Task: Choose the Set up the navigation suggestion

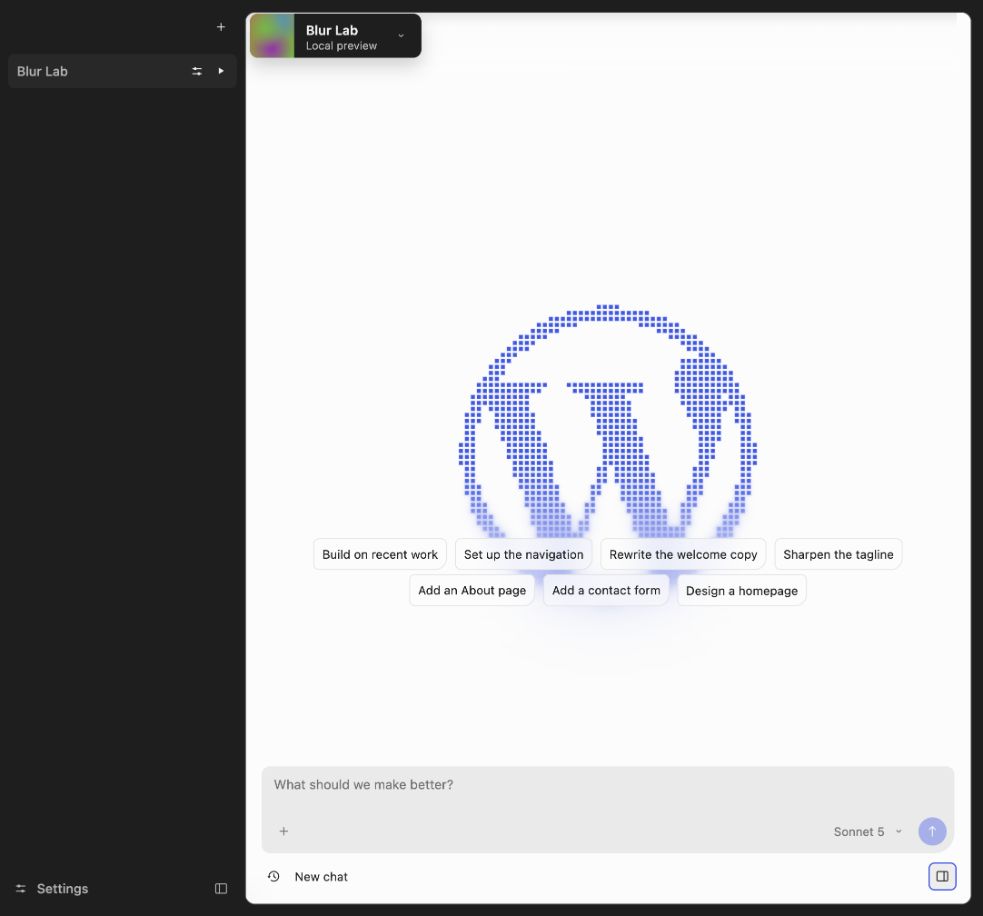Action: [523, 554]
